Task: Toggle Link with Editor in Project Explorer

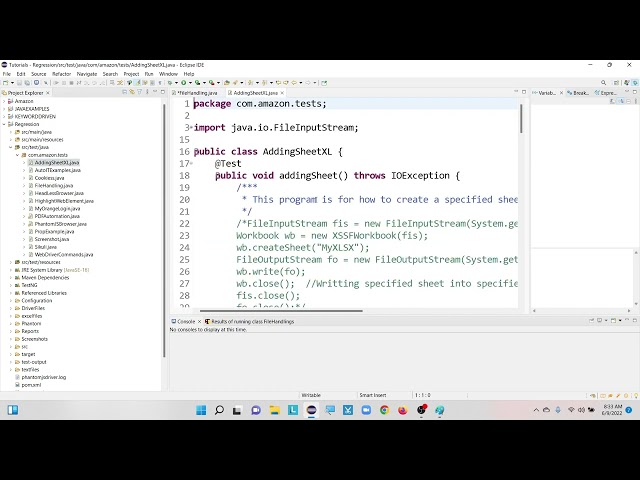Action: (x=132, y=93)
